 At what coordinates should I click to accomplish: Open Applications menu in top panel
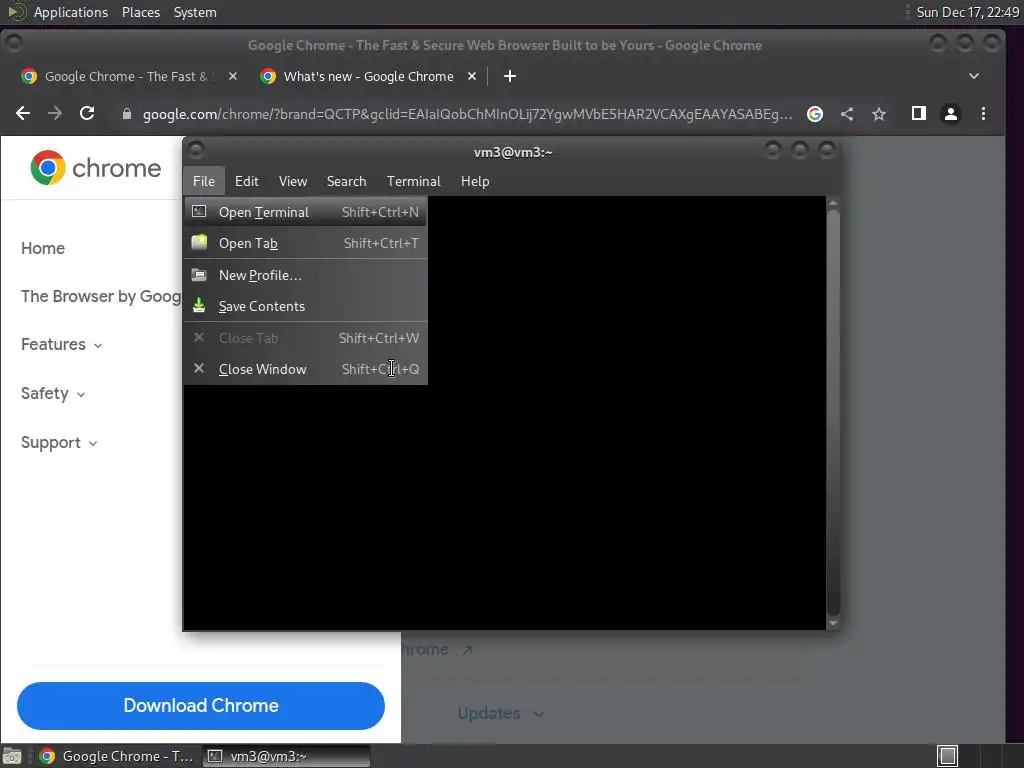71,12
